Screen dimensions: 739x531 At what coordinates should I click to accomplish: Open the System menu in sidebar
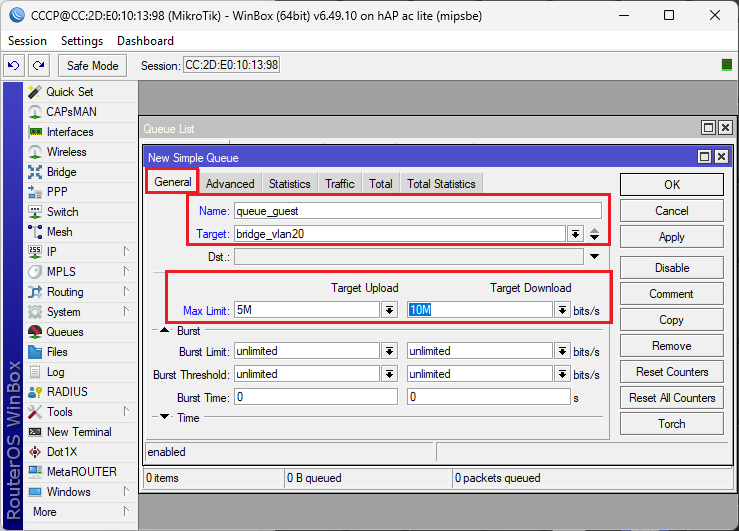click(x=81, y=312)
